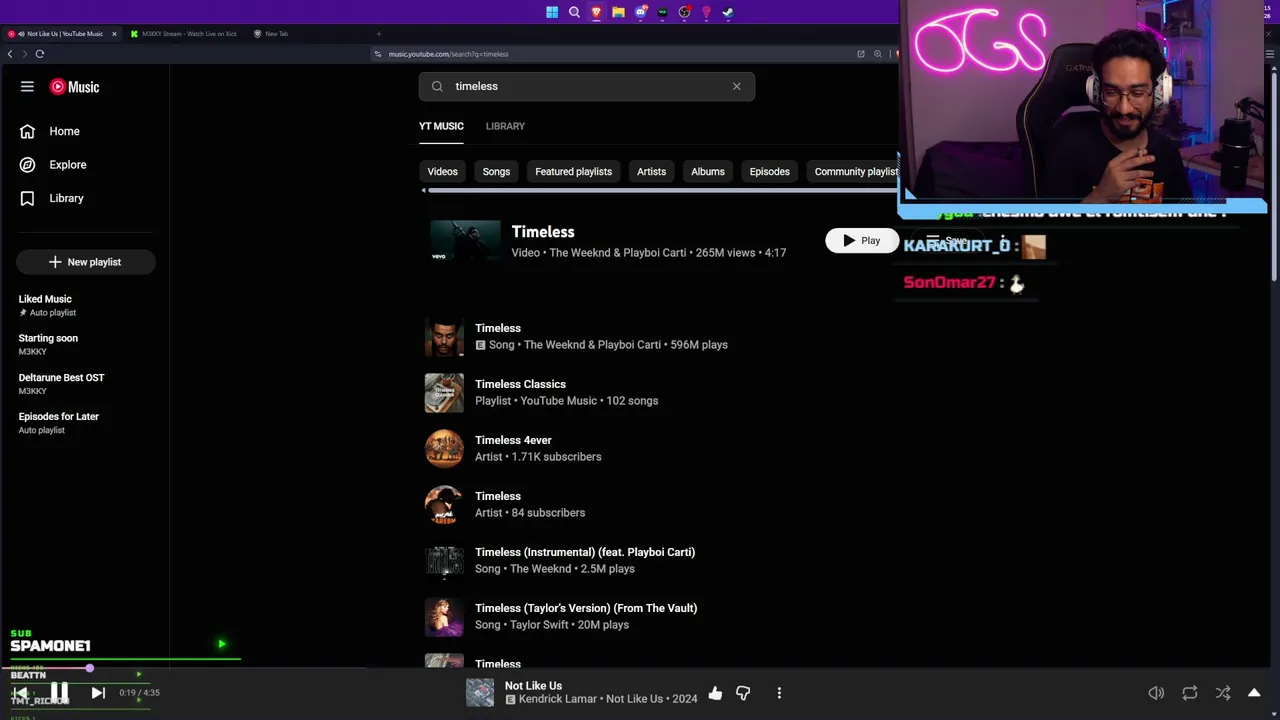Play the Timeless top result video
The width and height of the screenshot is (1280, 720).
pos(862,240)
